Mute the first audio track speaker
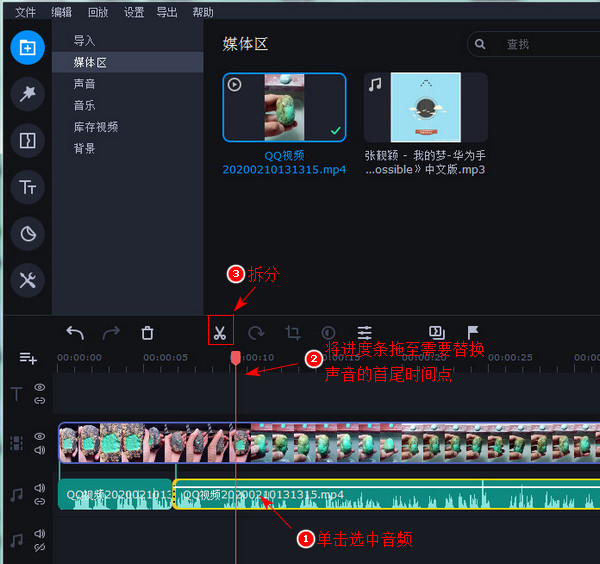Viewport: 600px width, 564px height. tap(40, 488)
